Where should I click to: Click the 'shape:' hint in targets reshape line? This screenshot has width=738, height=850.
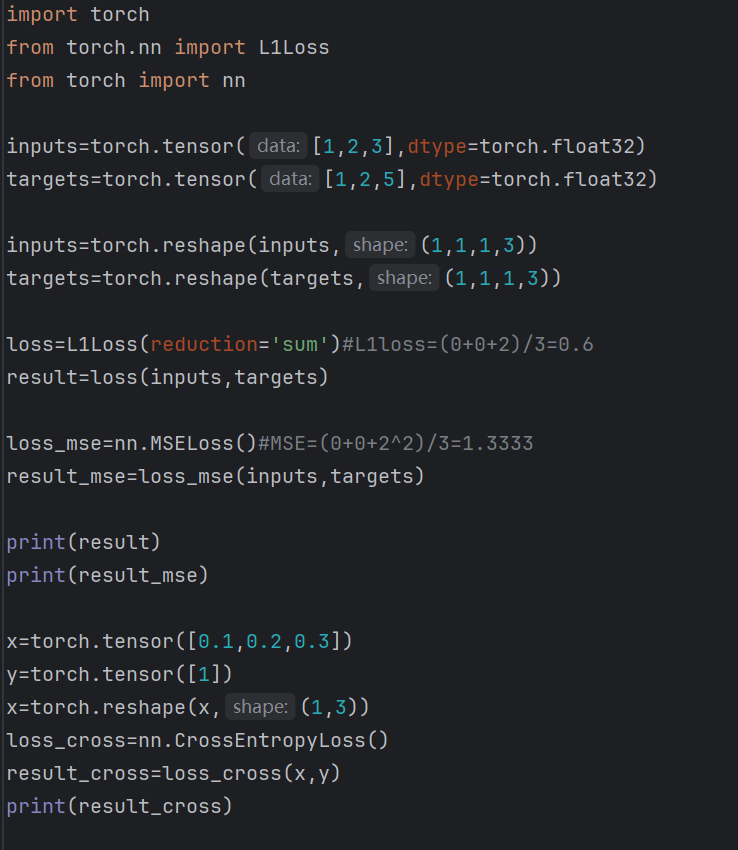pyautogui.click(x=404, y=278)
